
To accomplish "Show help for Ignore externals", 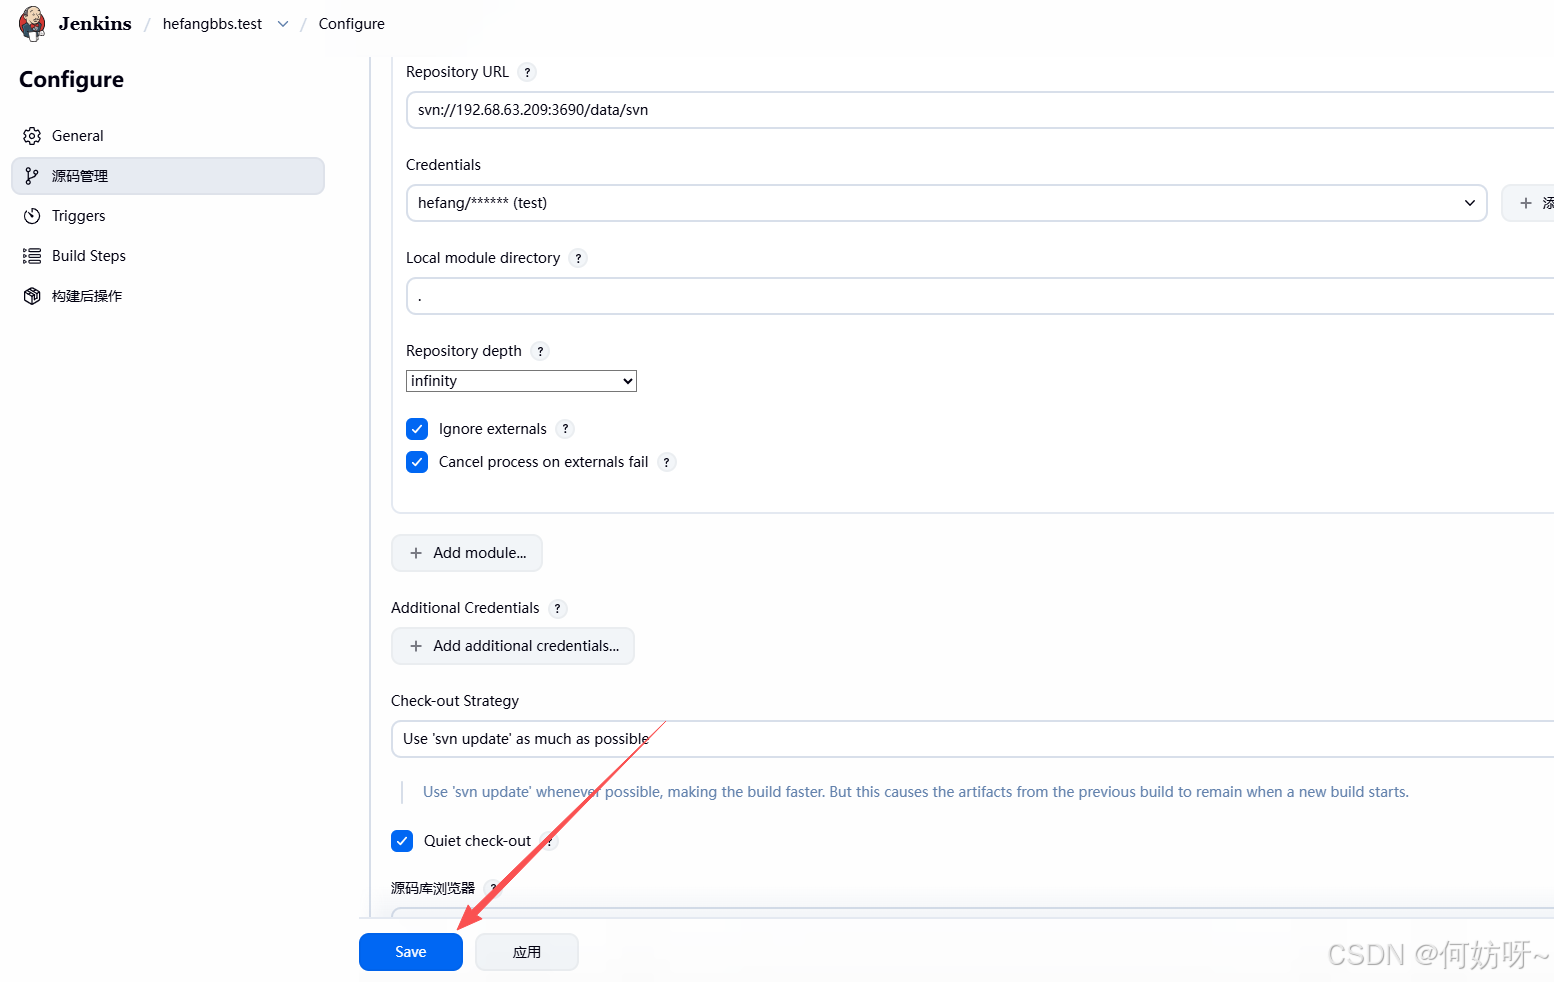I will point(565,429).
